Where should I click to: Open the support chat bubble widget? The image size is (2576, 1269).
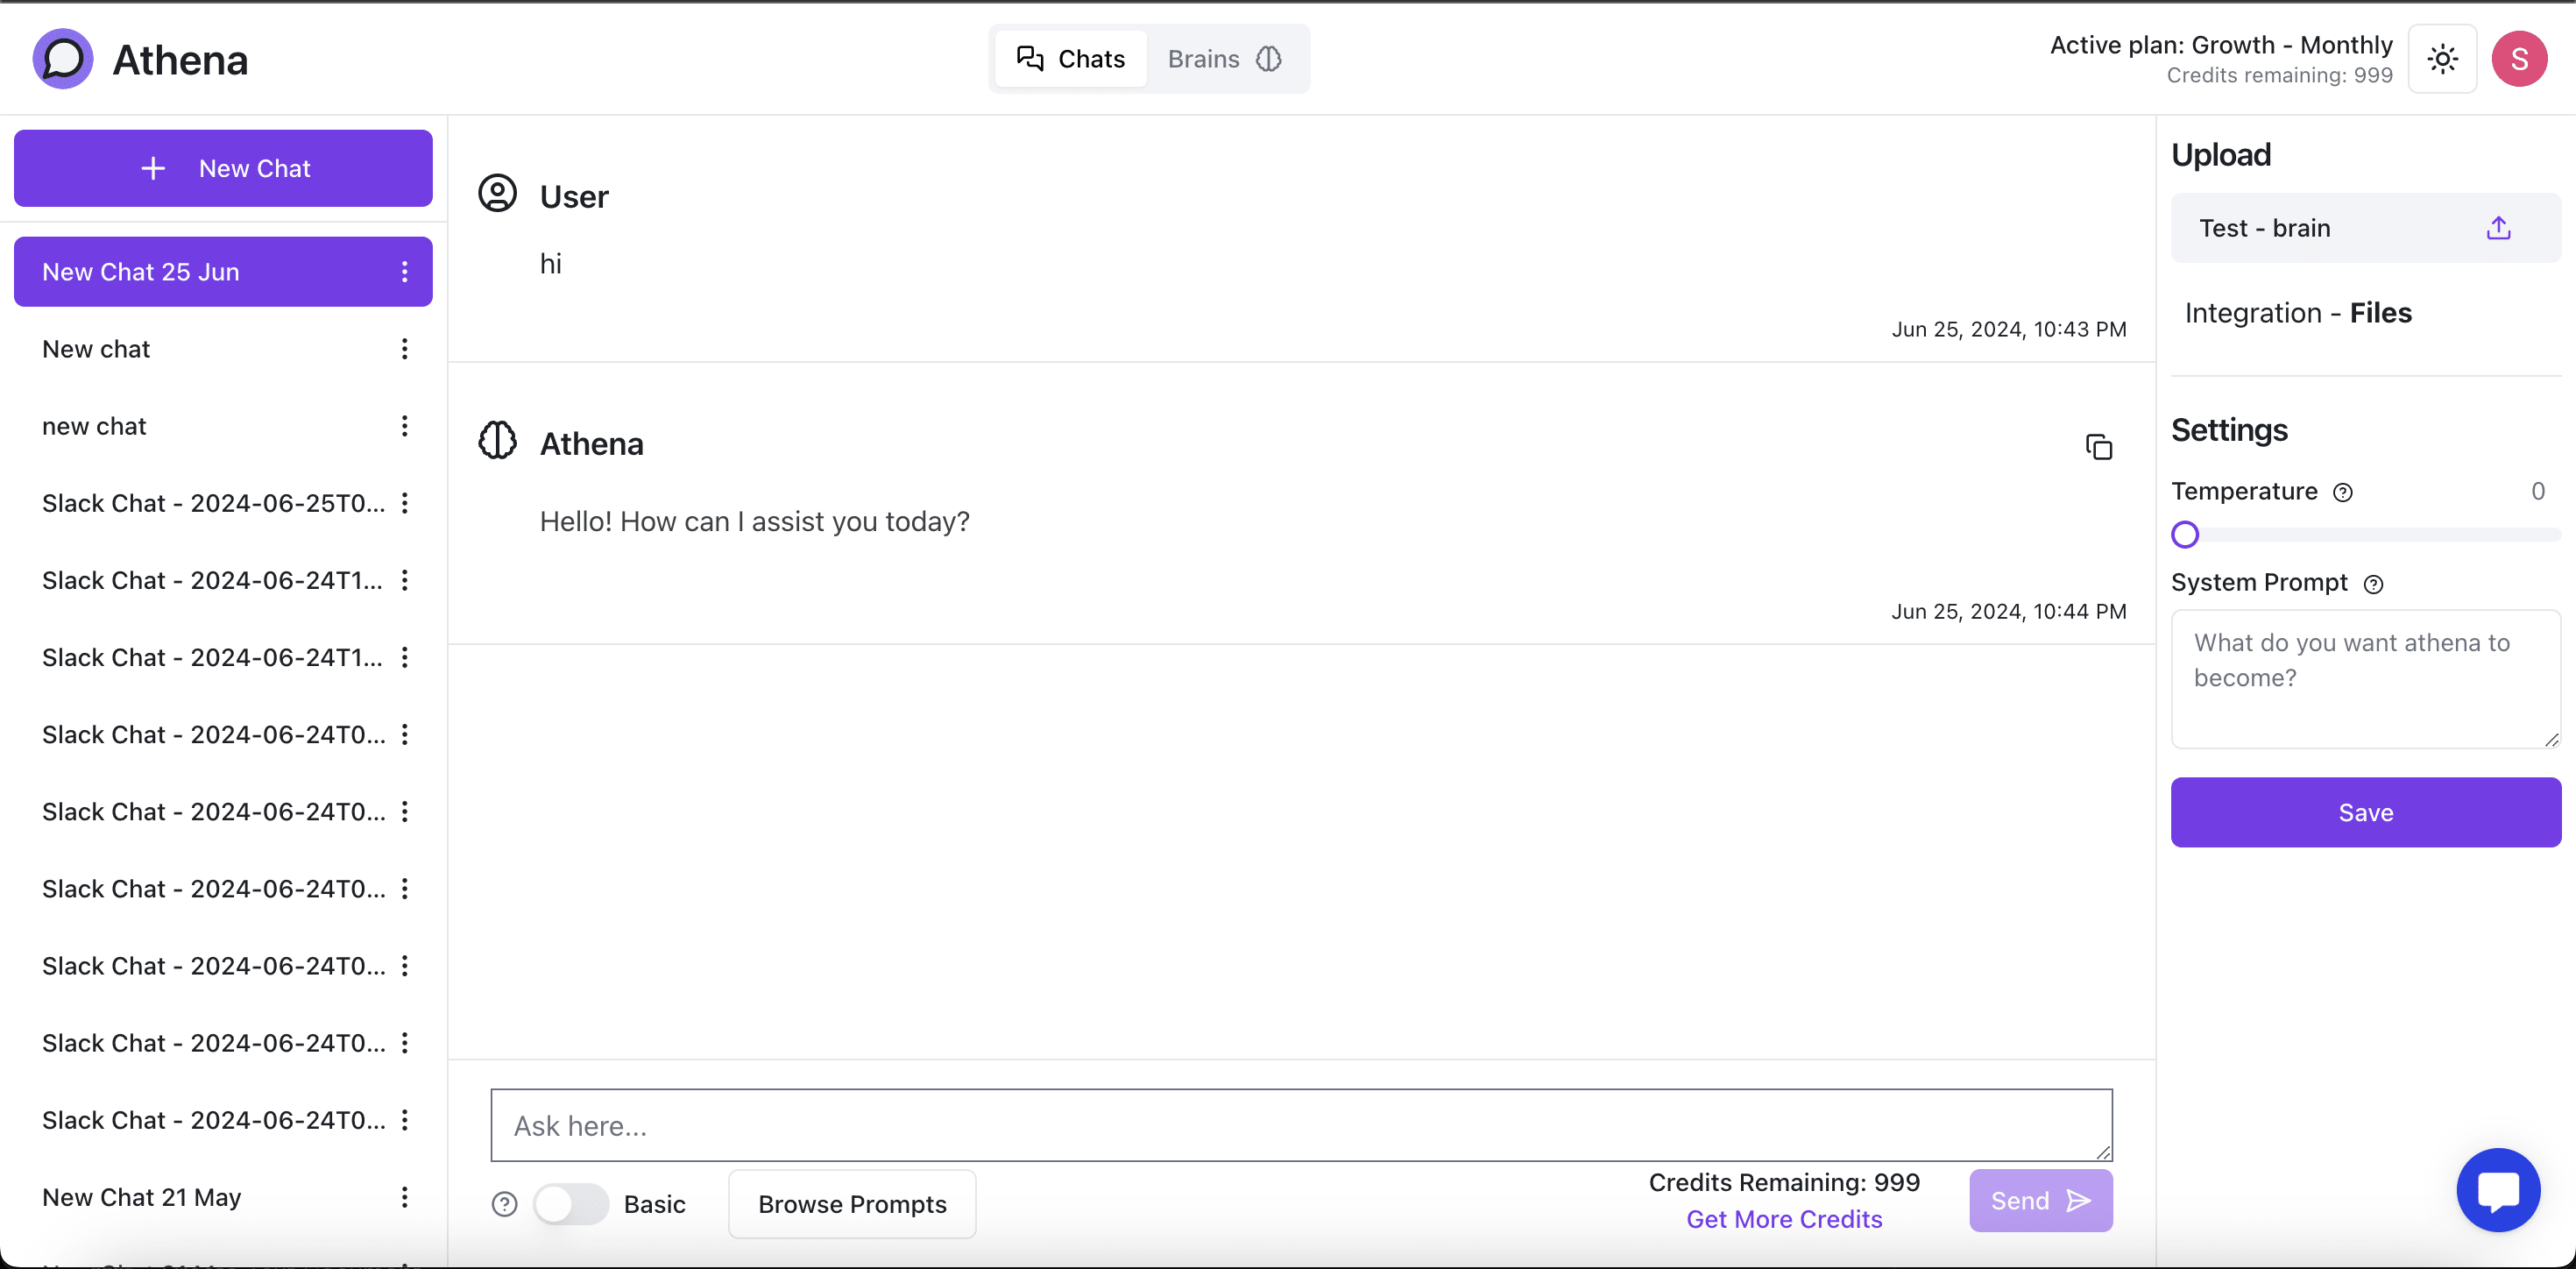2497,1190
